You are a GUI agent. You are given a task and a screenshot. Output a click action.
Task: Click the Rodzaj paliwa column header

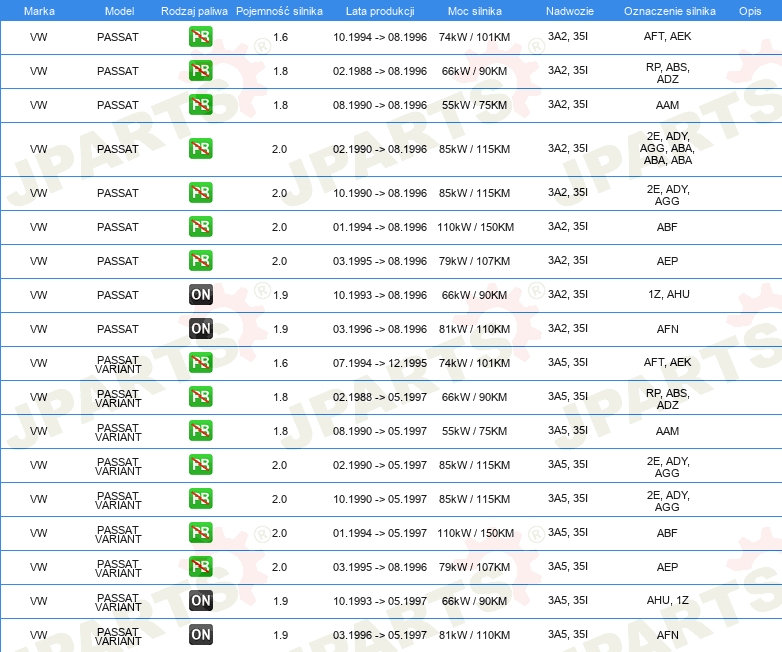click(x=194, y=11)
